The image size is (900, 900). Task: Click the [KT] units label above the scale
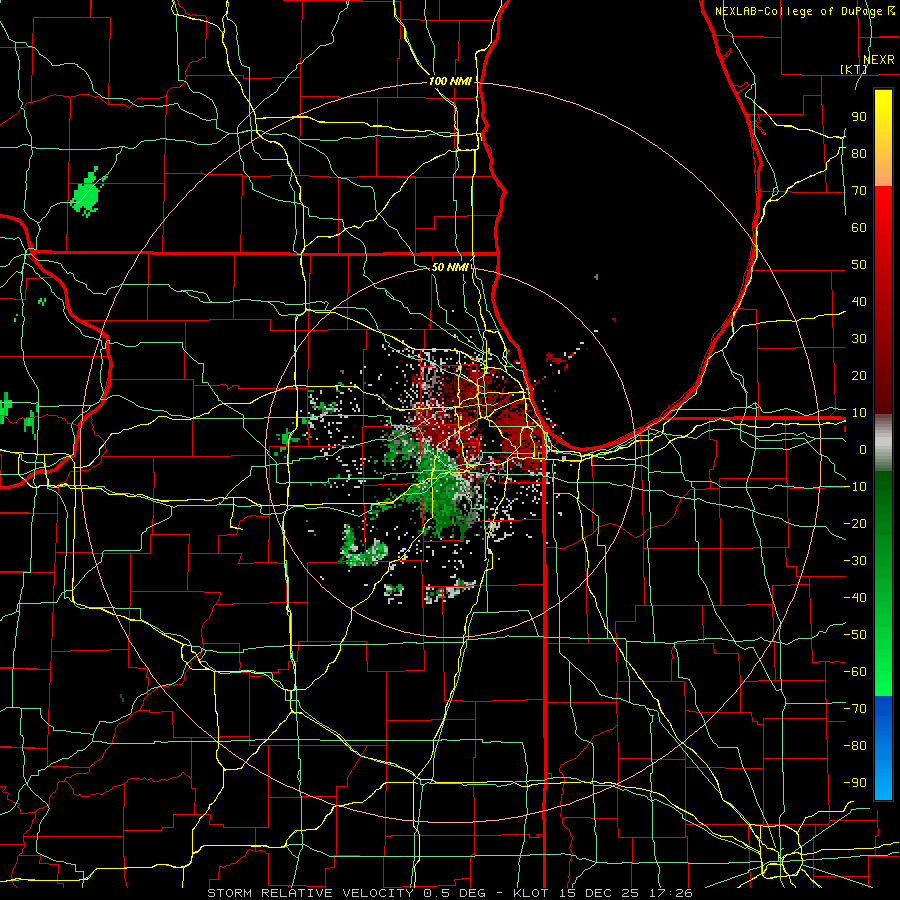854,69
